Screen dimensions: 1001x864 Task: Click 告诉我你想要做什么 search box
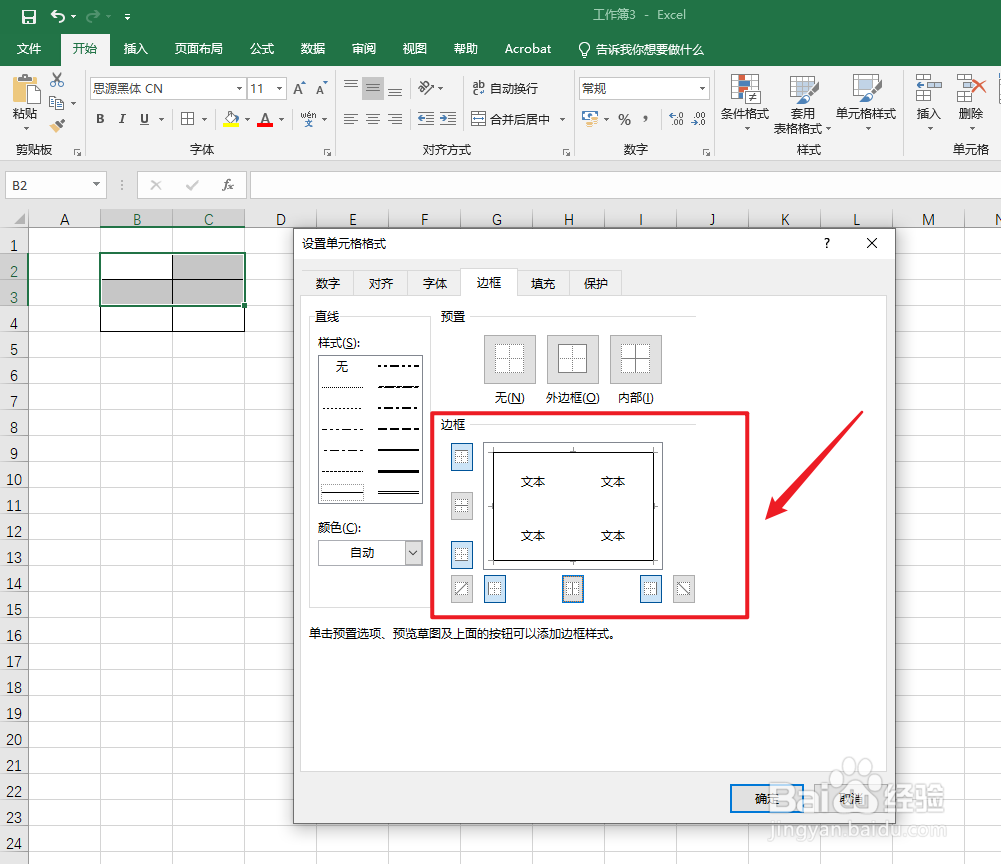coord(641,49)
